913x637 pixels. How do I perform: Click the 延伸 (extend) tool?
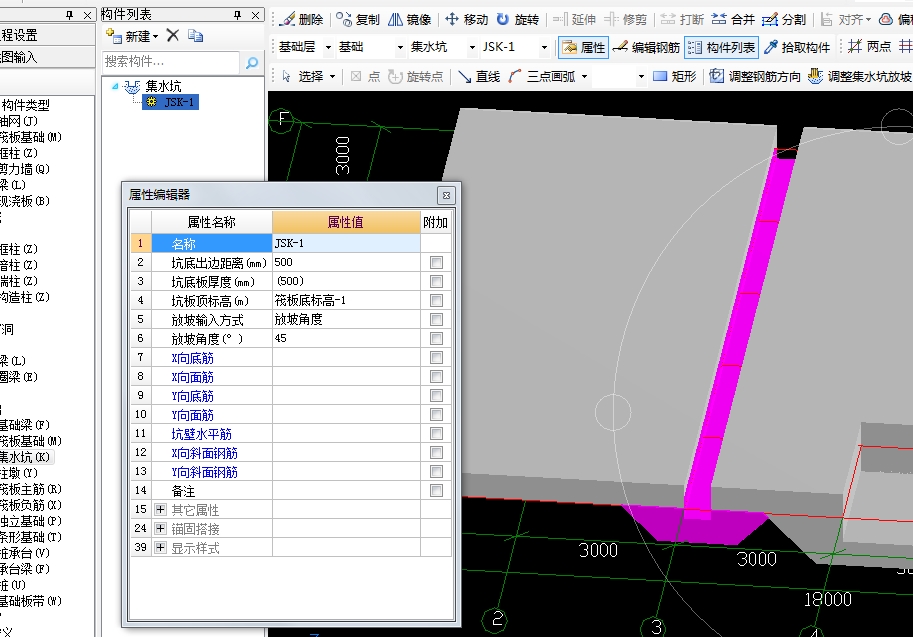[574, 19]
